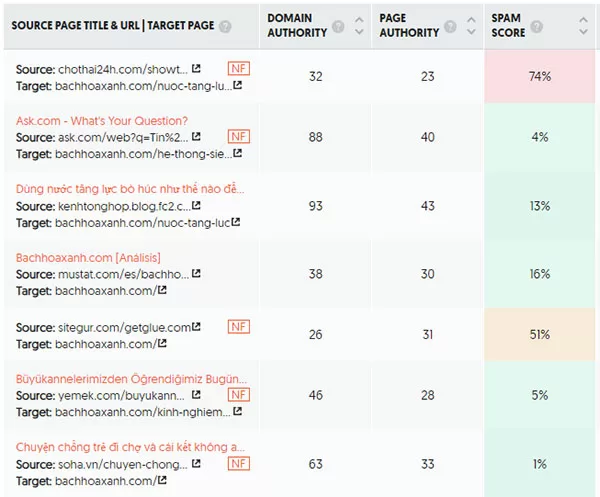Click target URL bachhoaxanh.com/he-thong-sie...

coord(143,154)
